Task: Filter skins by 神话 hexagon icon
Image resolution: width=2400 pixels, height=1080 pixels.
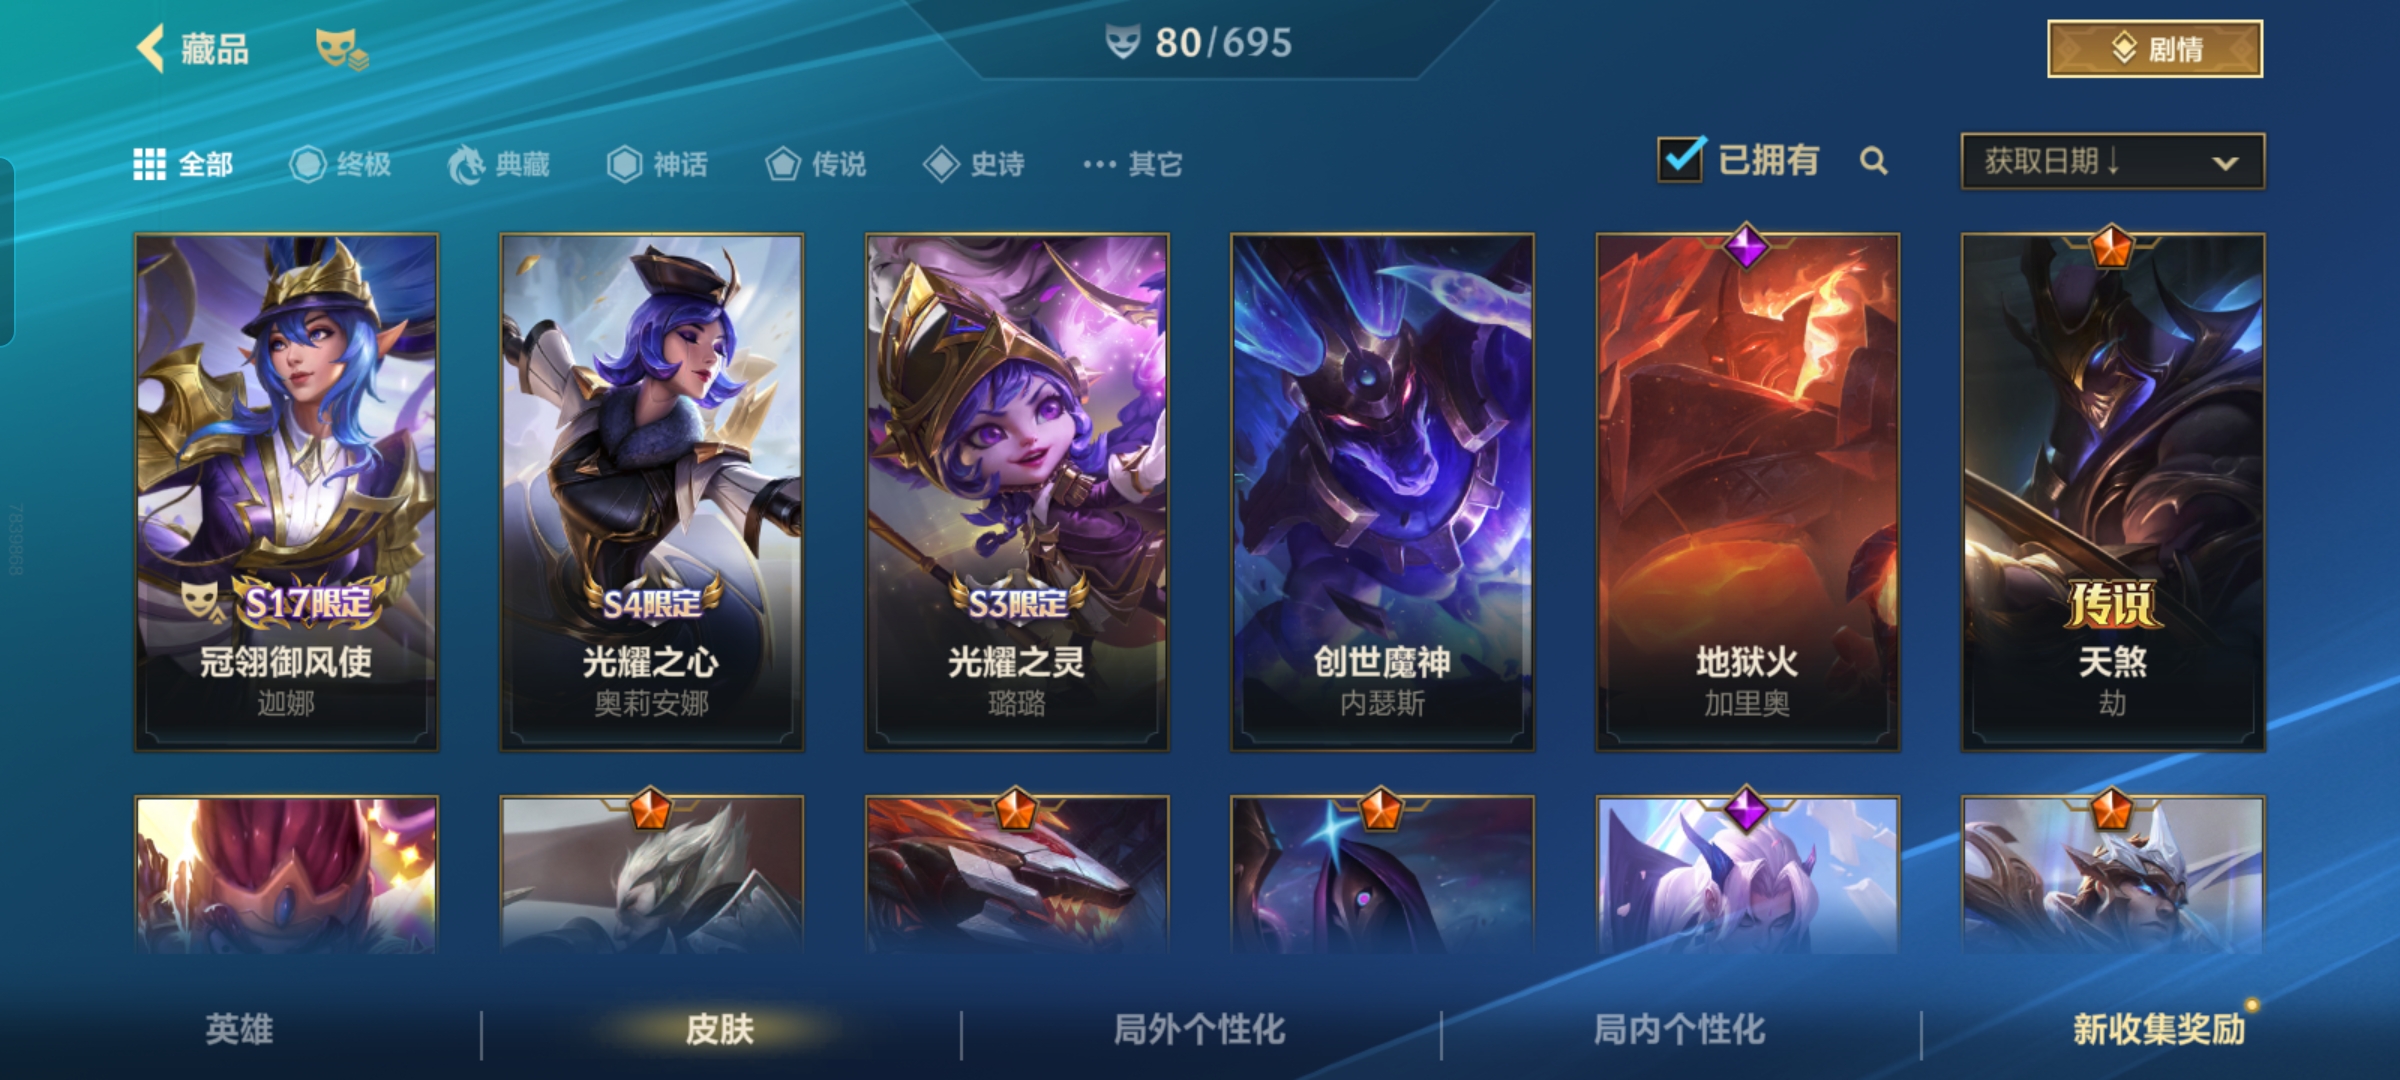Action: click(x=624, y=164)
